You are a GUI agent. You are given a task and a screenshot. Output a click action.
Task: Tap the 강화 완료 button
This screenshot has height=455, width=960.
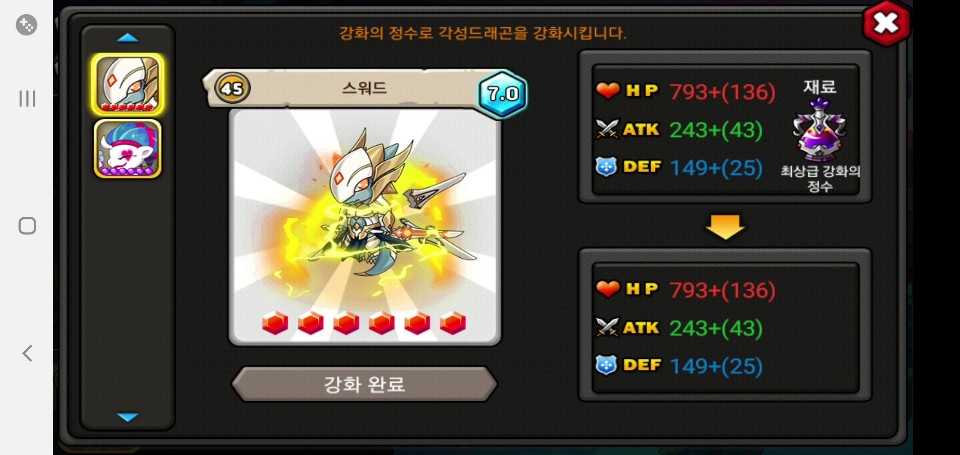click(364, 385)
